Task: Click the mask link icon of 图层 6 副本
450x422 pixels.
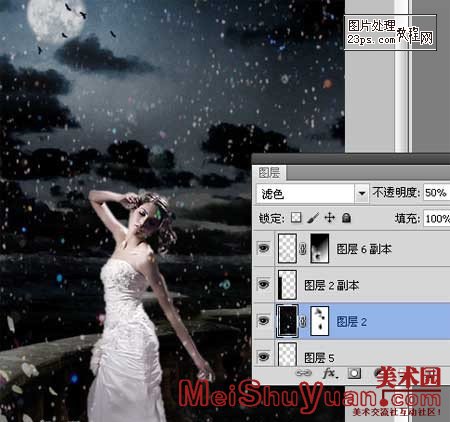Action: tap(303, 248)
